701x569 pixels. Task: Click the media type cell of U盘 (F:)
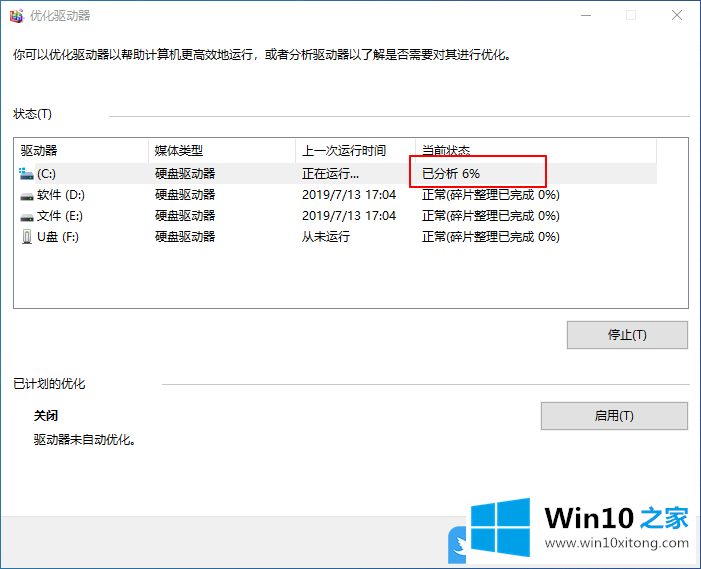click(185, 236)
